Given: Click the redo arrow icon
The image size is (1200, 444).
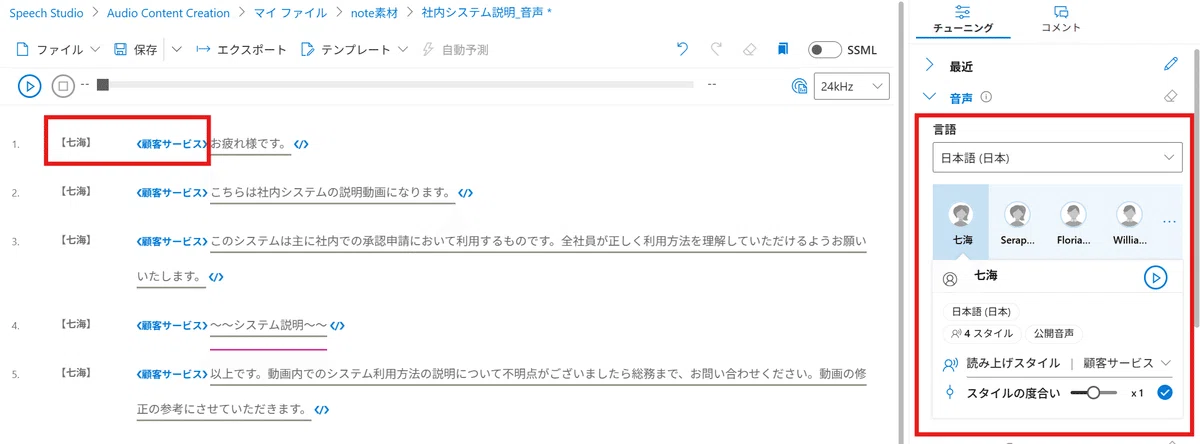Looking at the screenshot, I should (716, 49).
